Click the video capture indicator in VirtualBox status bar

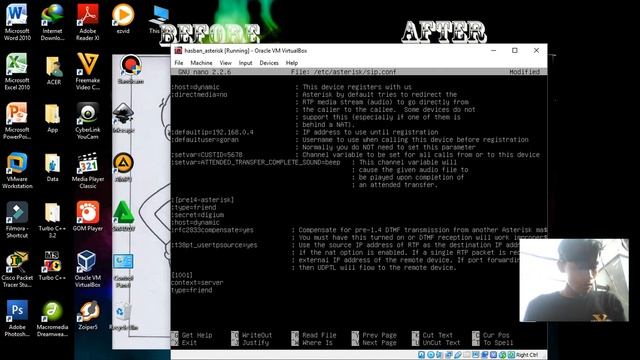click(x=484, y=355)
